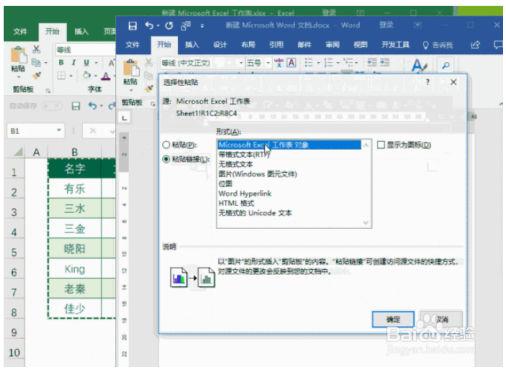Select the 粘贴 radio button
This screenshot has height=370, width=506.
click(x=166, y=145)
